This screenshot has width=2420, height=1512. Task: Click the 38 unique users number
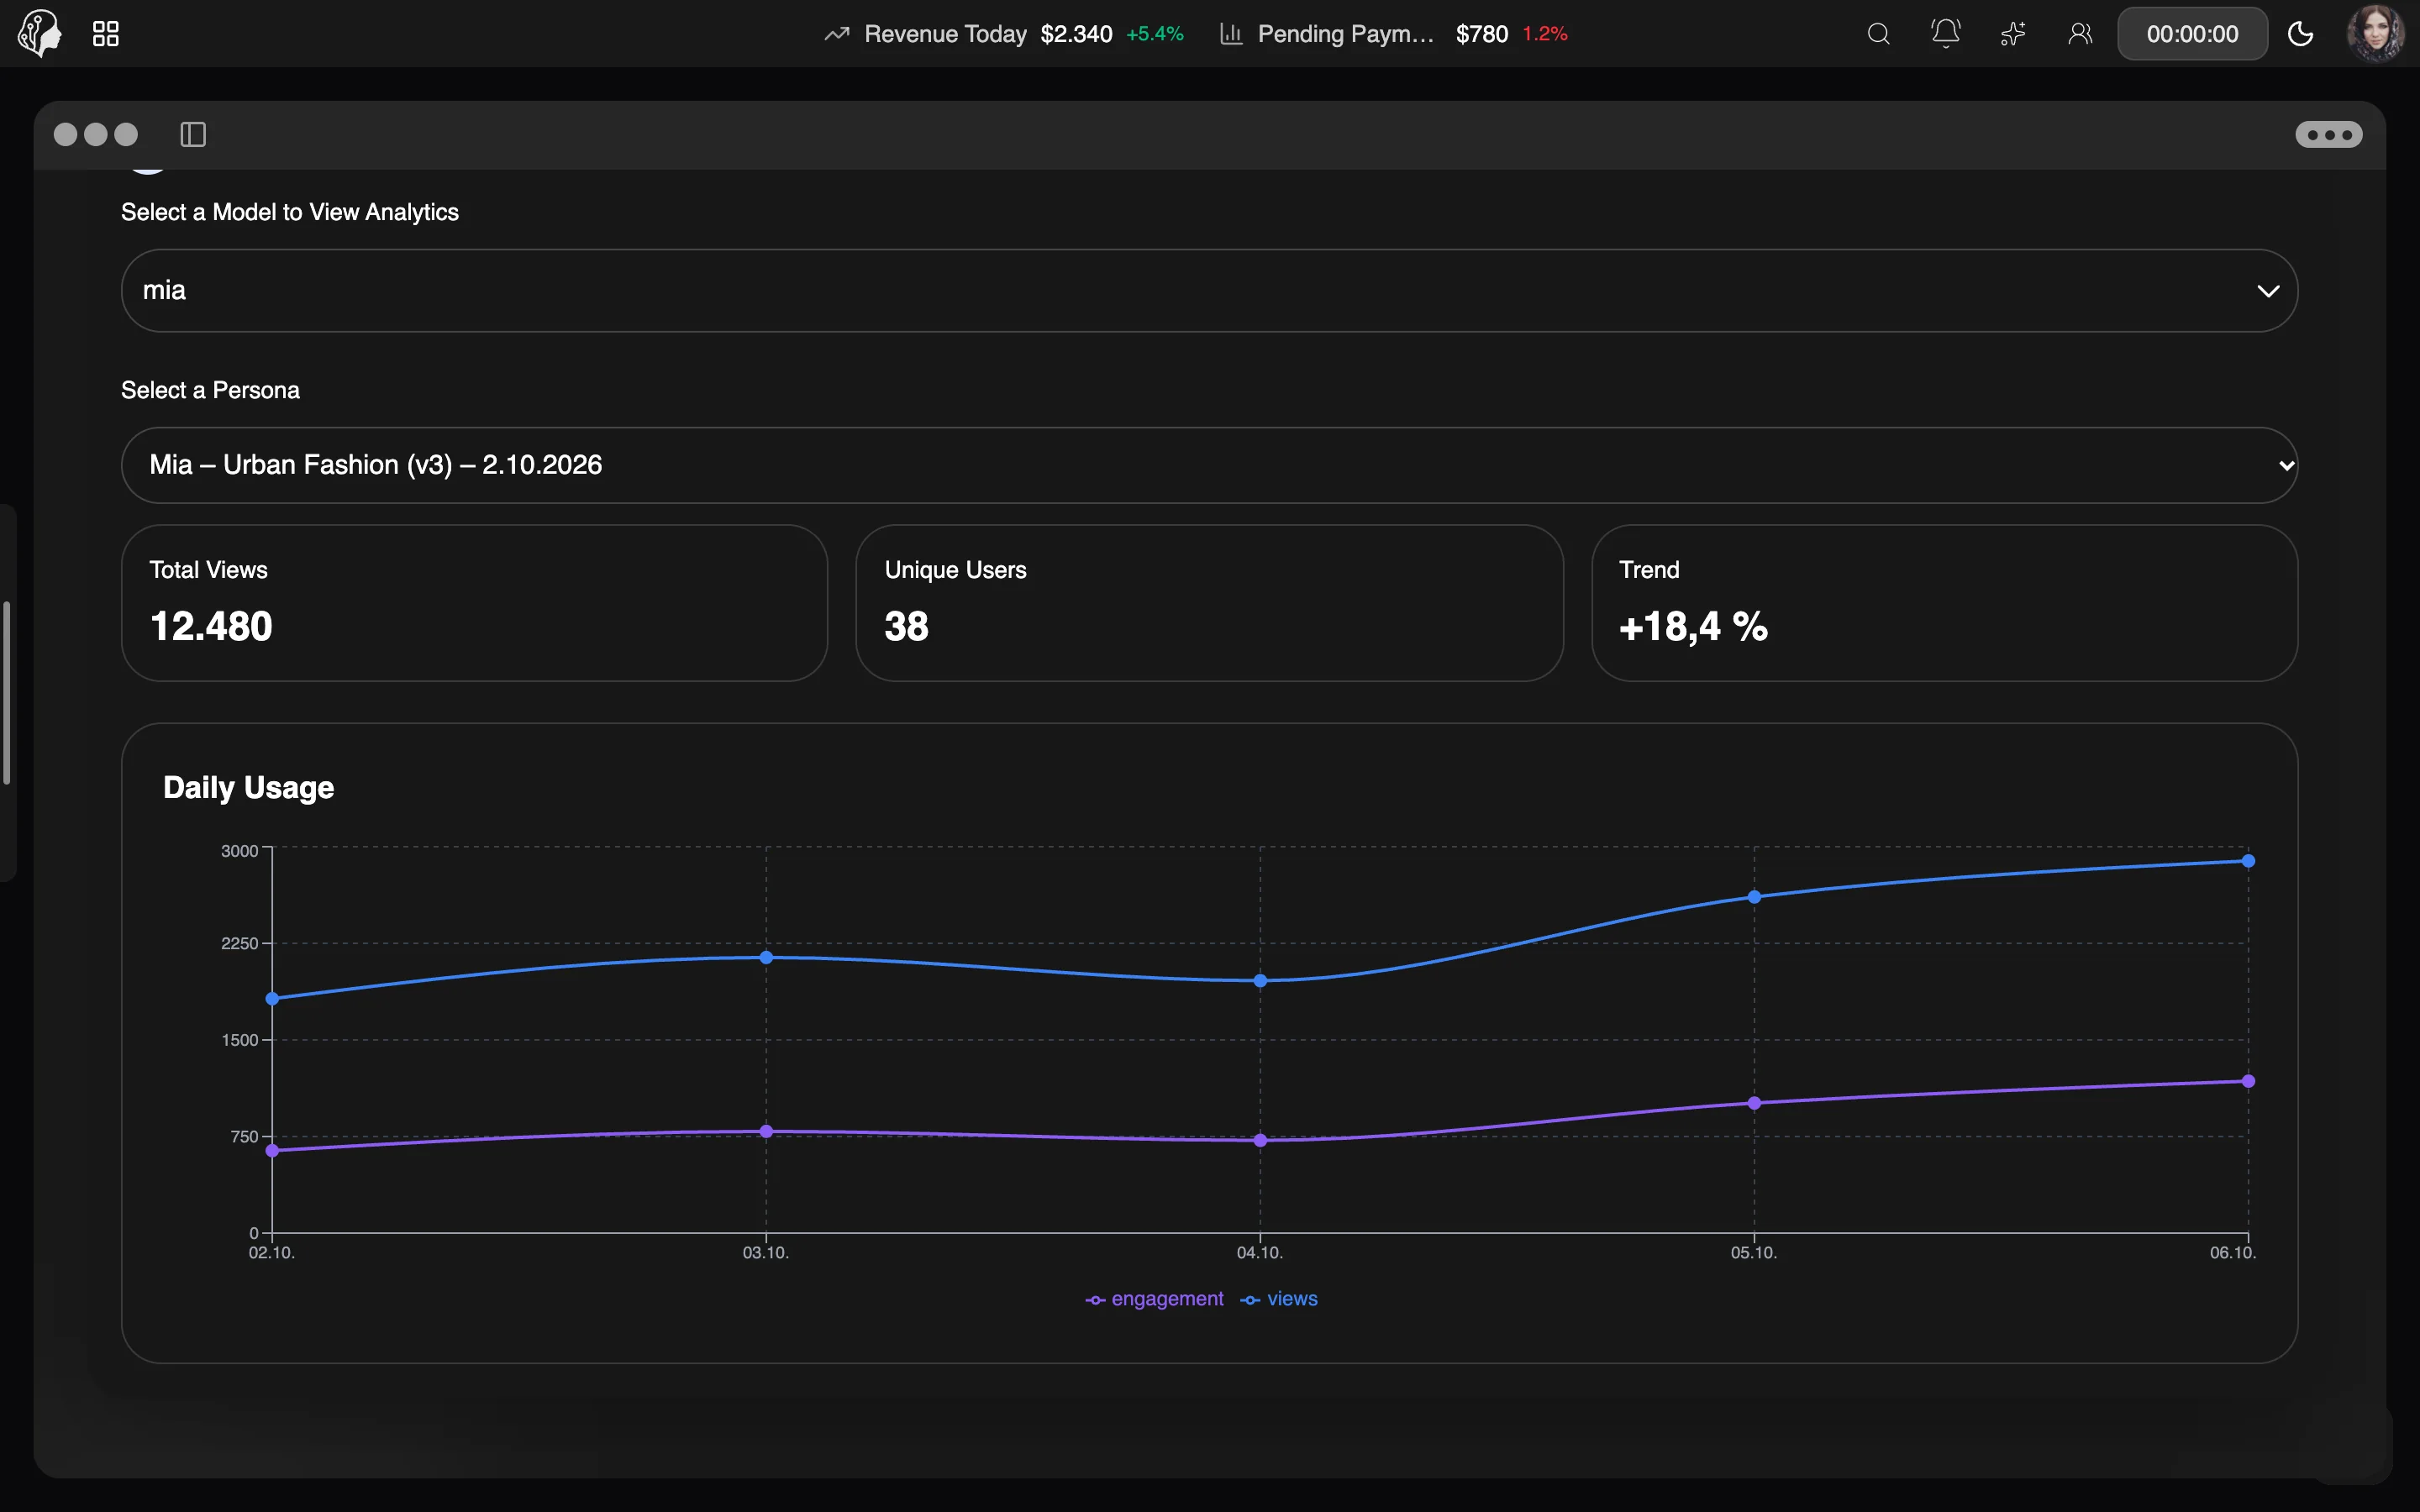tap(906, 627)
